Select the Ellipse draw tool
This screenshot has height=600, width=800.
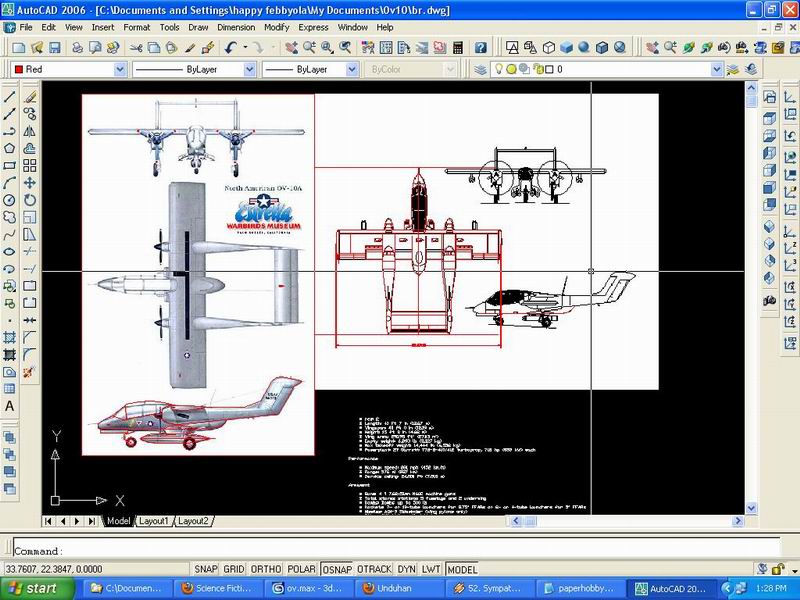coord(9,252)
